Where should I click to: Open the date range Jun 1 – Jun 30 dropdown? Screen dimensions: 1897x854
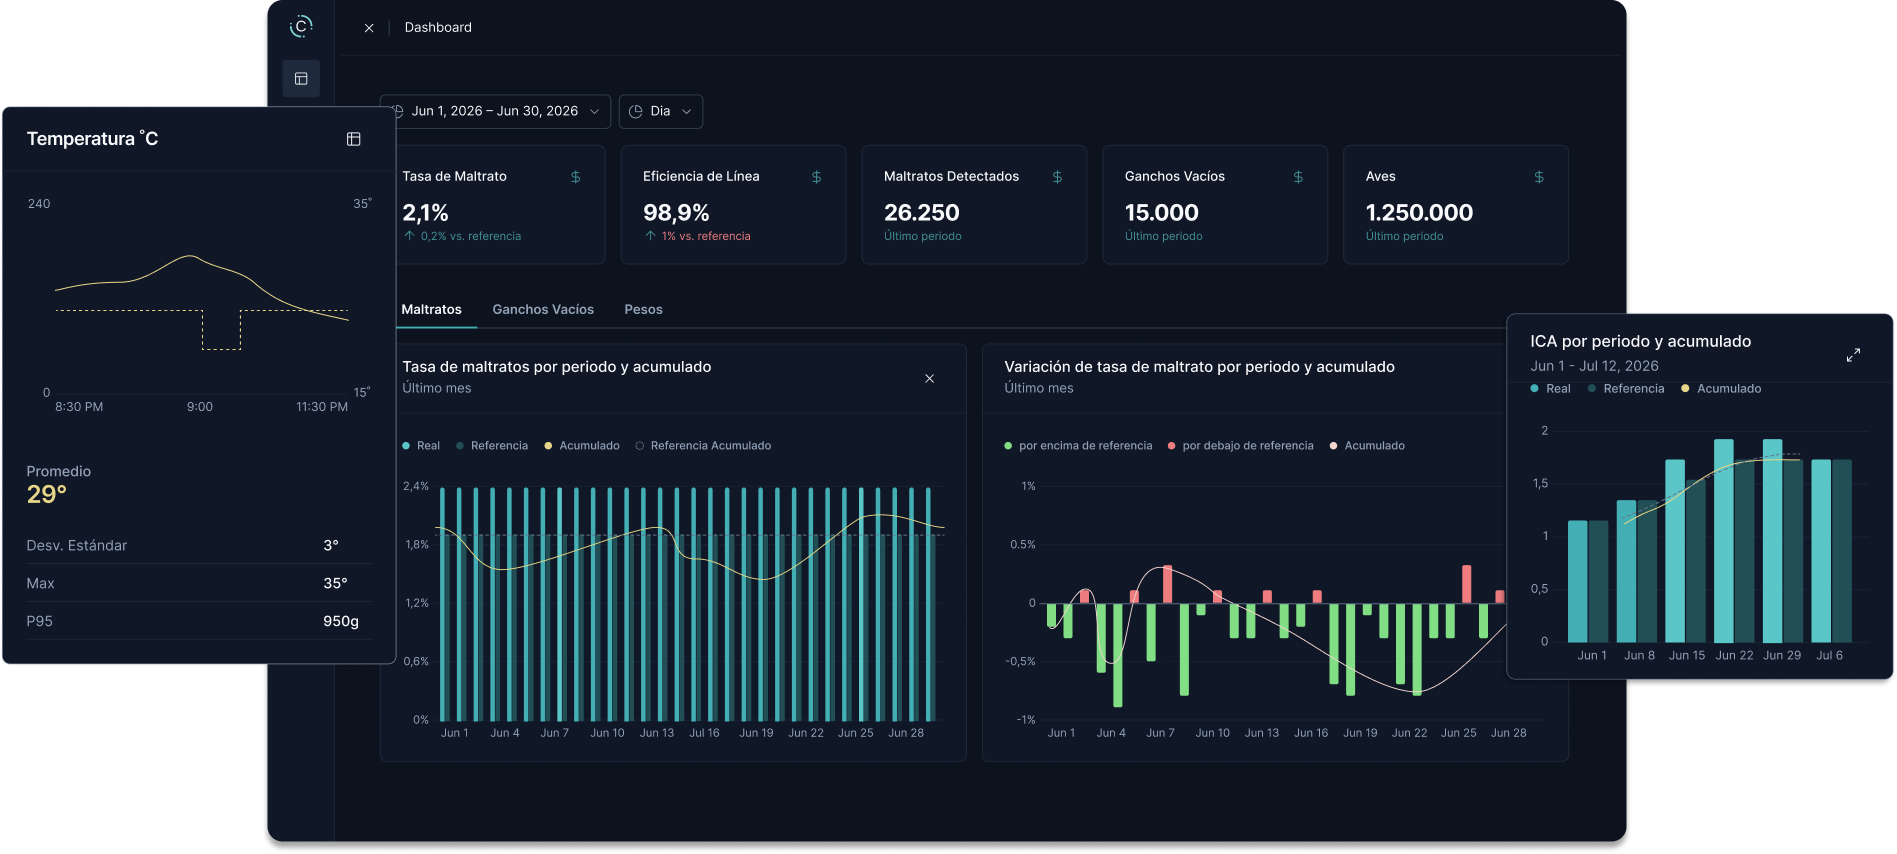pos(495,112)
